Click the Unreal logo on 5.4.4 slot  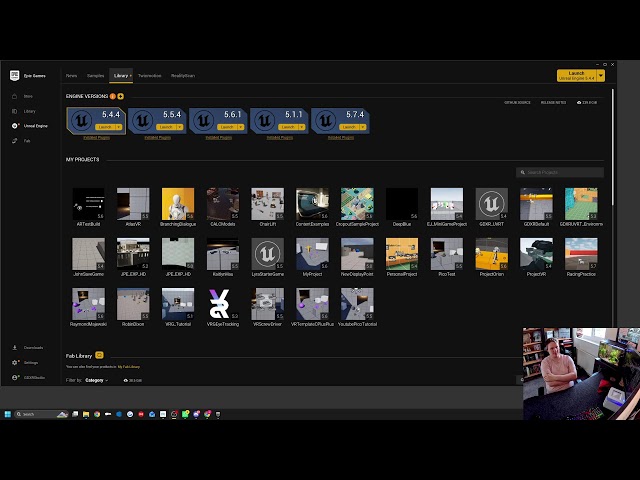coord(82,120)
